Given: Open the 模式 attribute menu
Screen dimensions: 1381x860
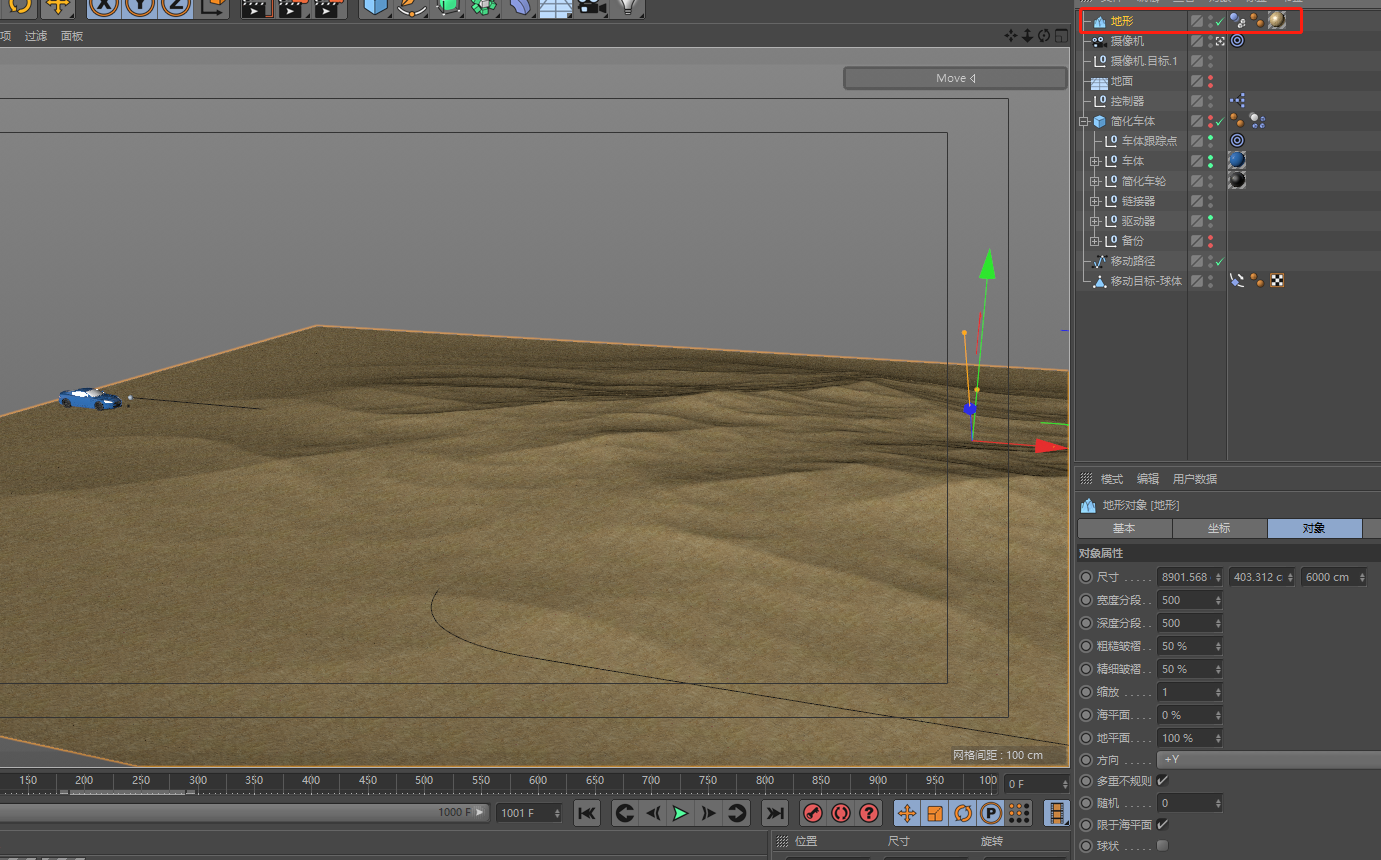Looking at the screenshot, I should point(1112,479).
